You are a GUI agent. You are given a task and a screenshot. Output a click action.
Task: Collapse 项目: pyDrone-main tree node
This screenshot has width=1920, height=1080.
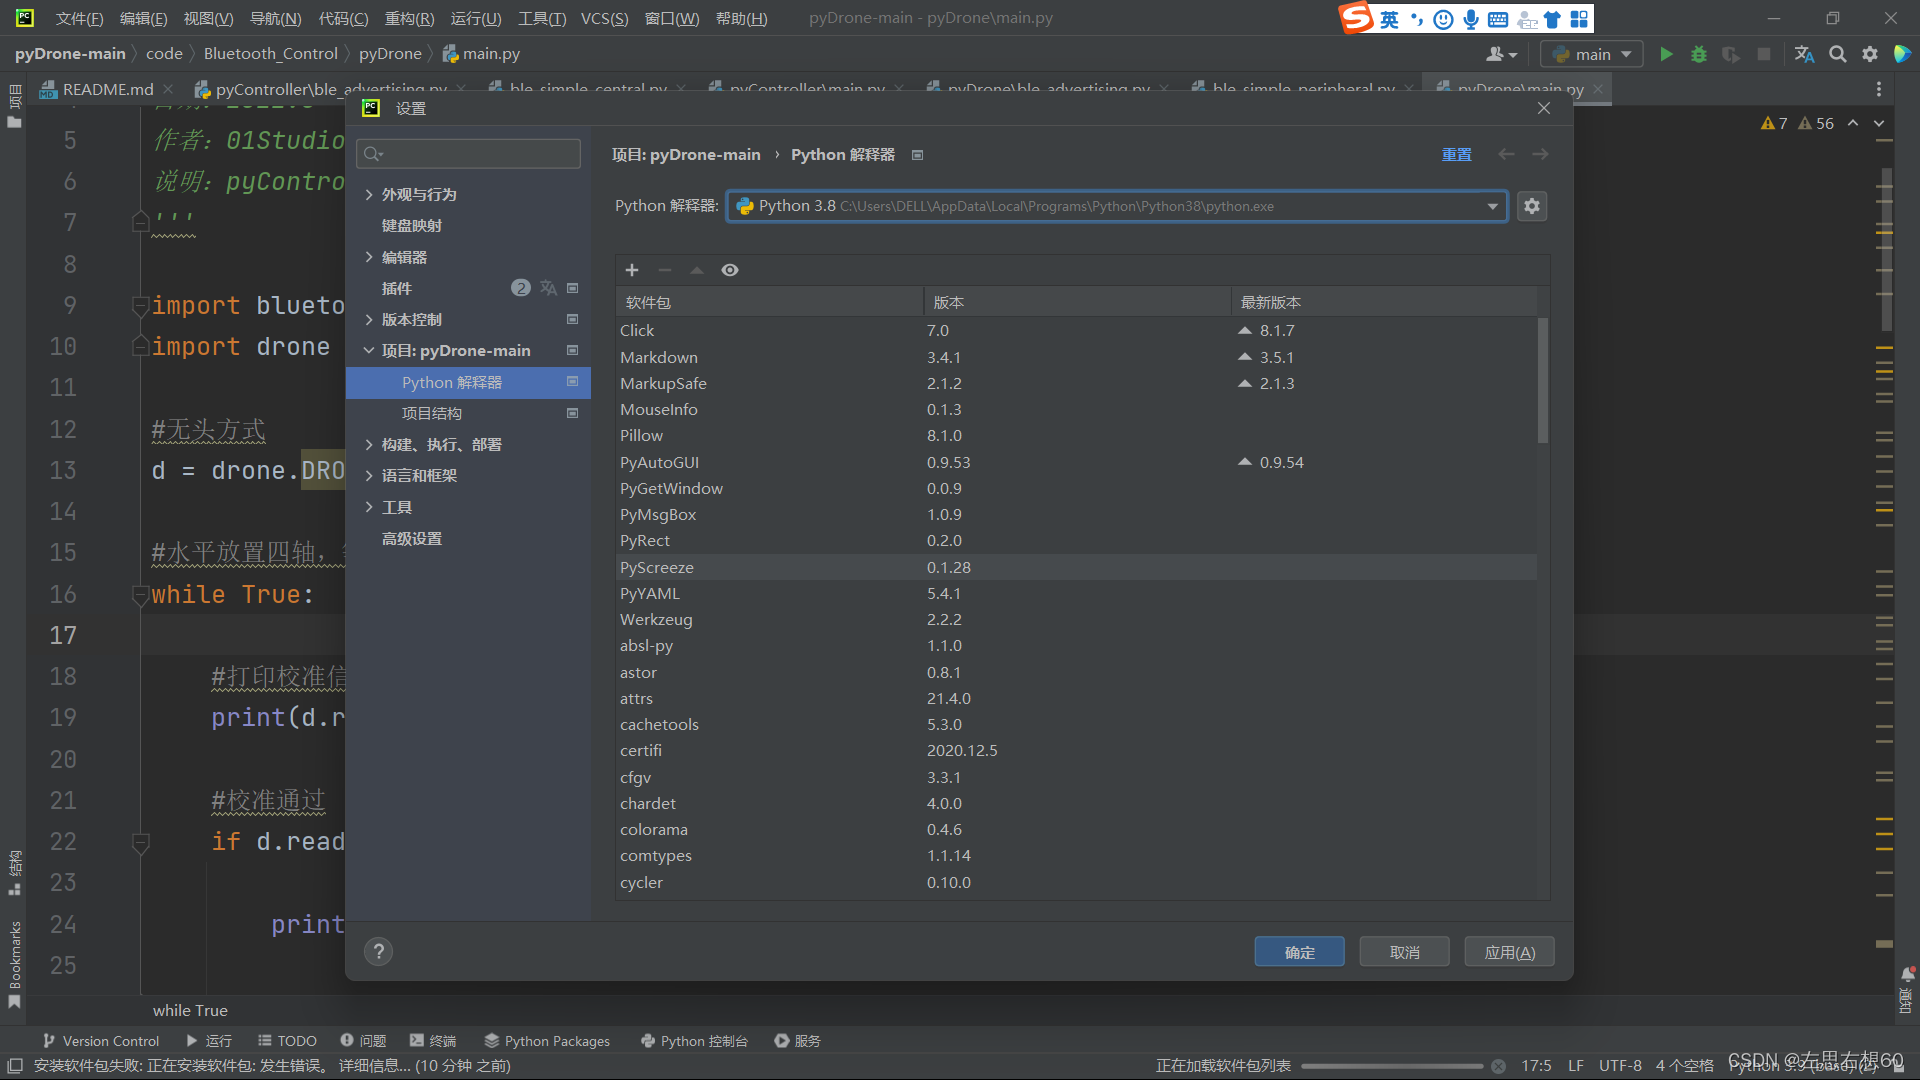pos(369,351)
